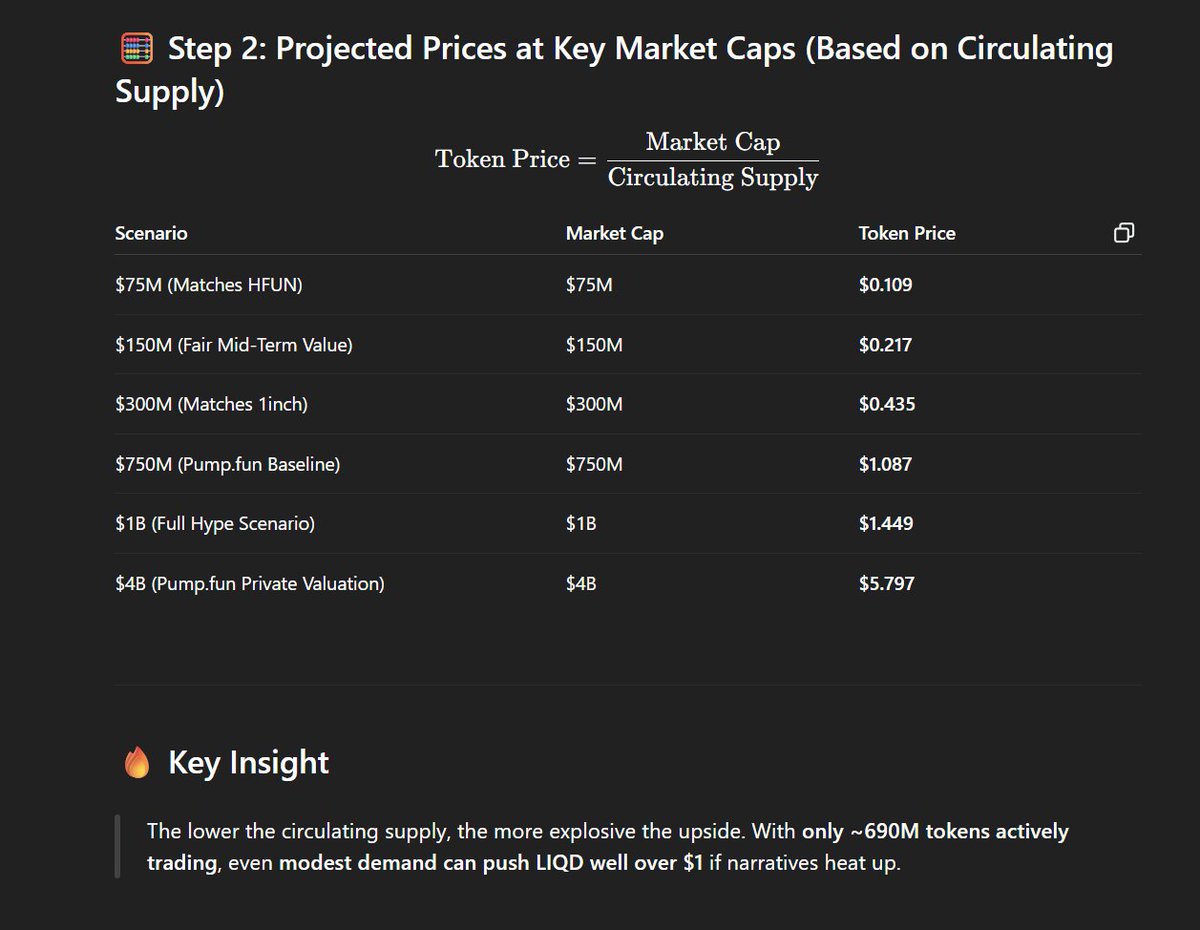Click the $300M (Matches 1inch) scenario
This screenshot has width=1200, height=930.
pyautogui.click(x=211, y=404)
